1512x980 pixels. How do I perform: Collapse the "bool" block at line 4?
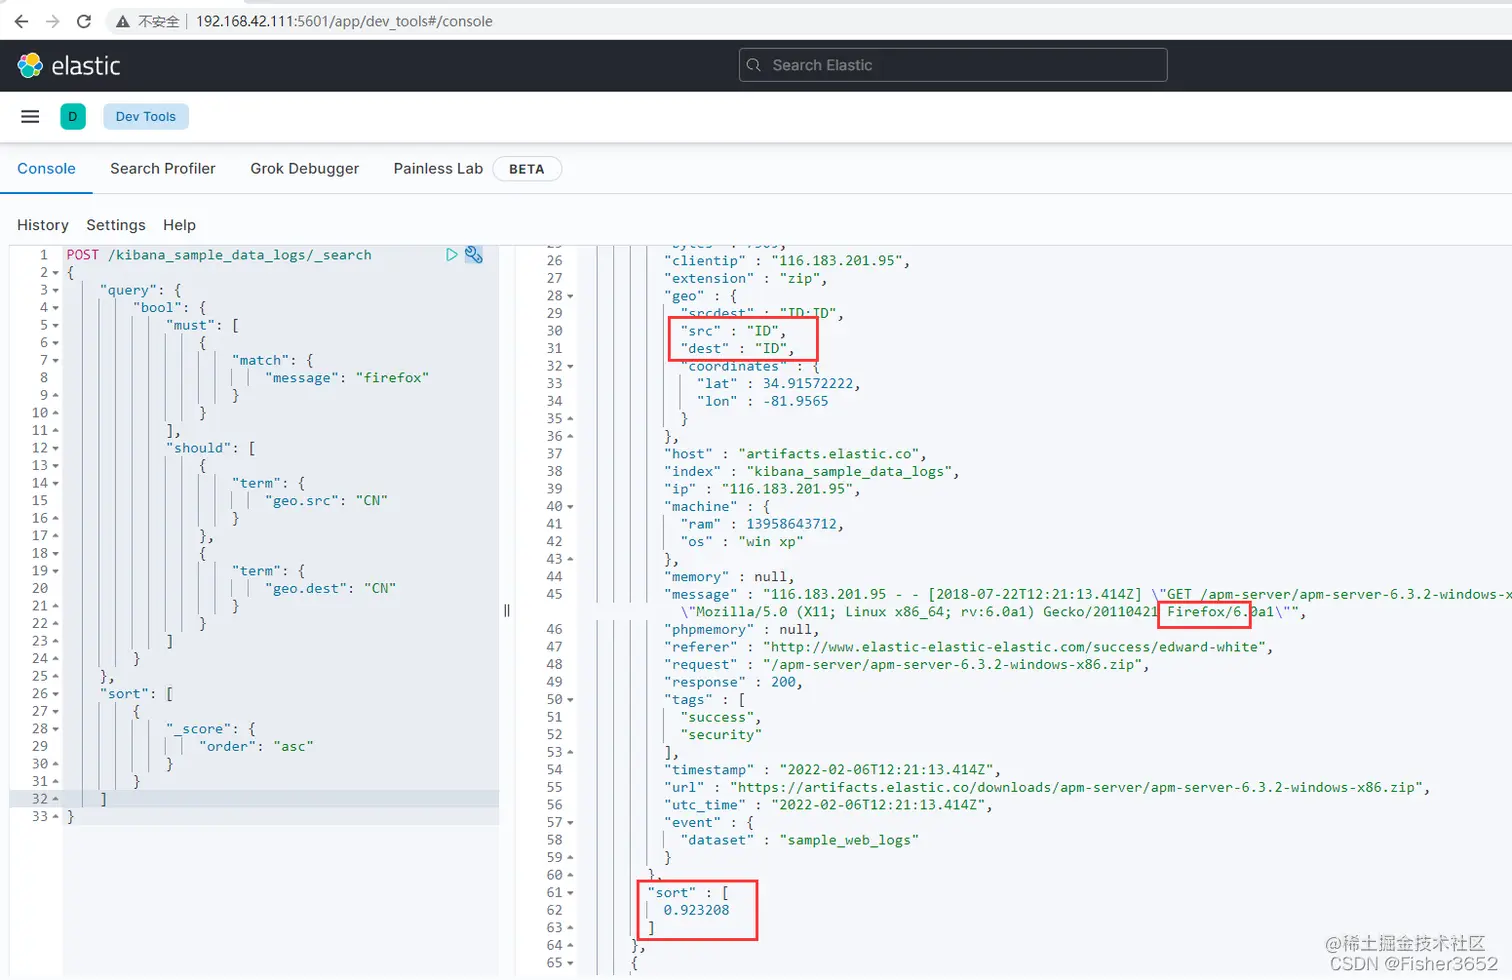(x=55, y=308)
